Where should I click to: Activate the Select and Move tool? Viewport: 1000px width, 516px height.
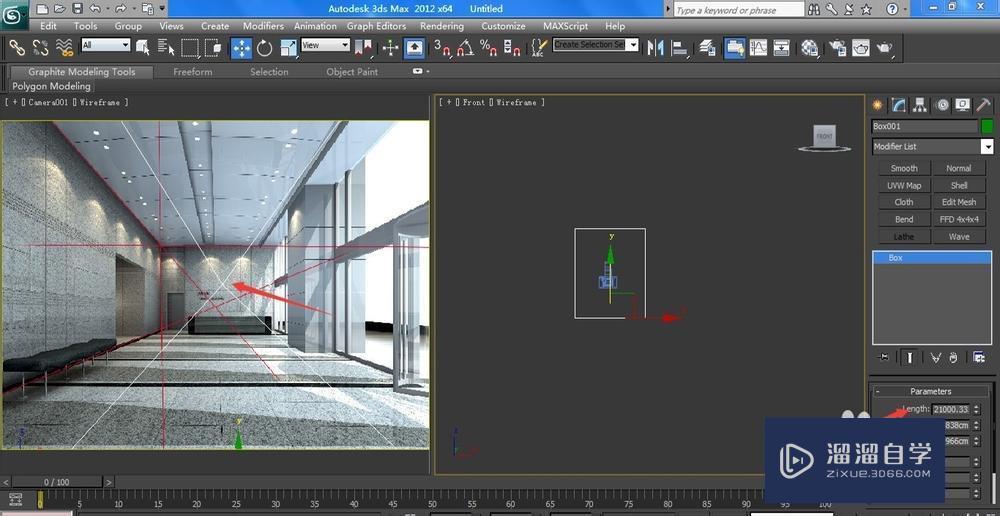241,48
